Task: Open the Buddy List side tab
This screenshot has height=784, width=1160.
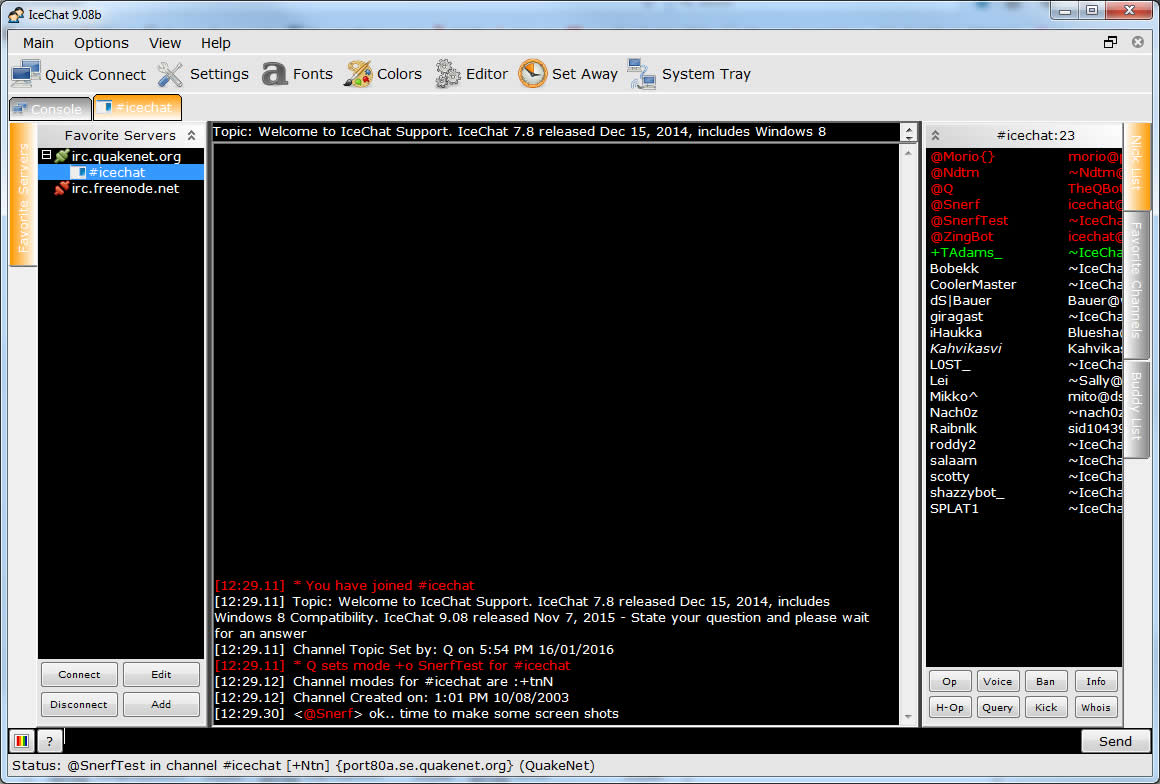Action: 1137,409
